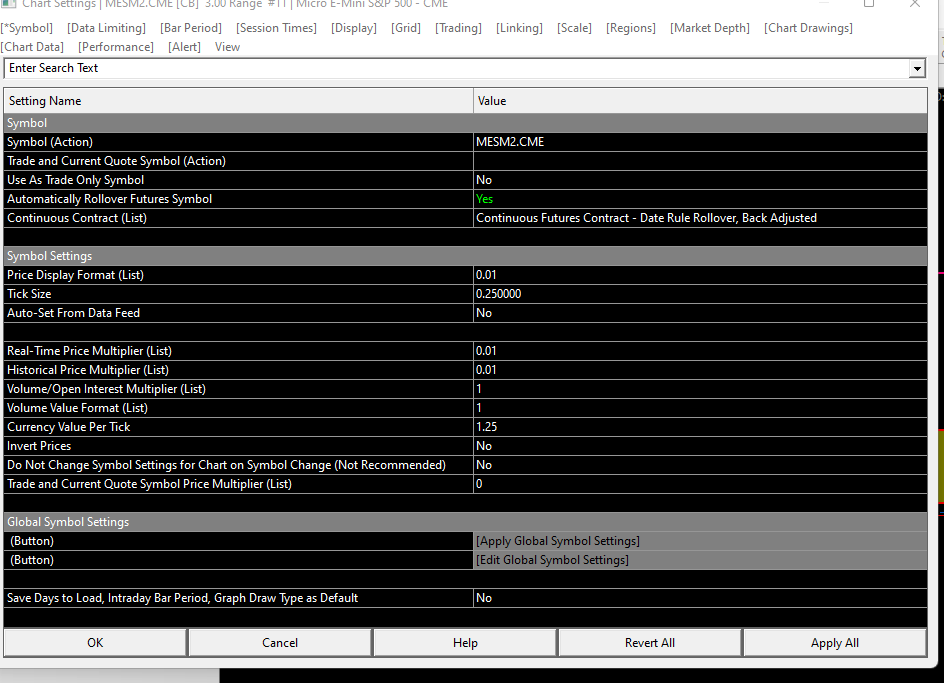Image resolution: width=944 pixels, height=683 pixels.
Task: Toggle Auto-Set From Data Feed value
Action: (x=700, y=313)
